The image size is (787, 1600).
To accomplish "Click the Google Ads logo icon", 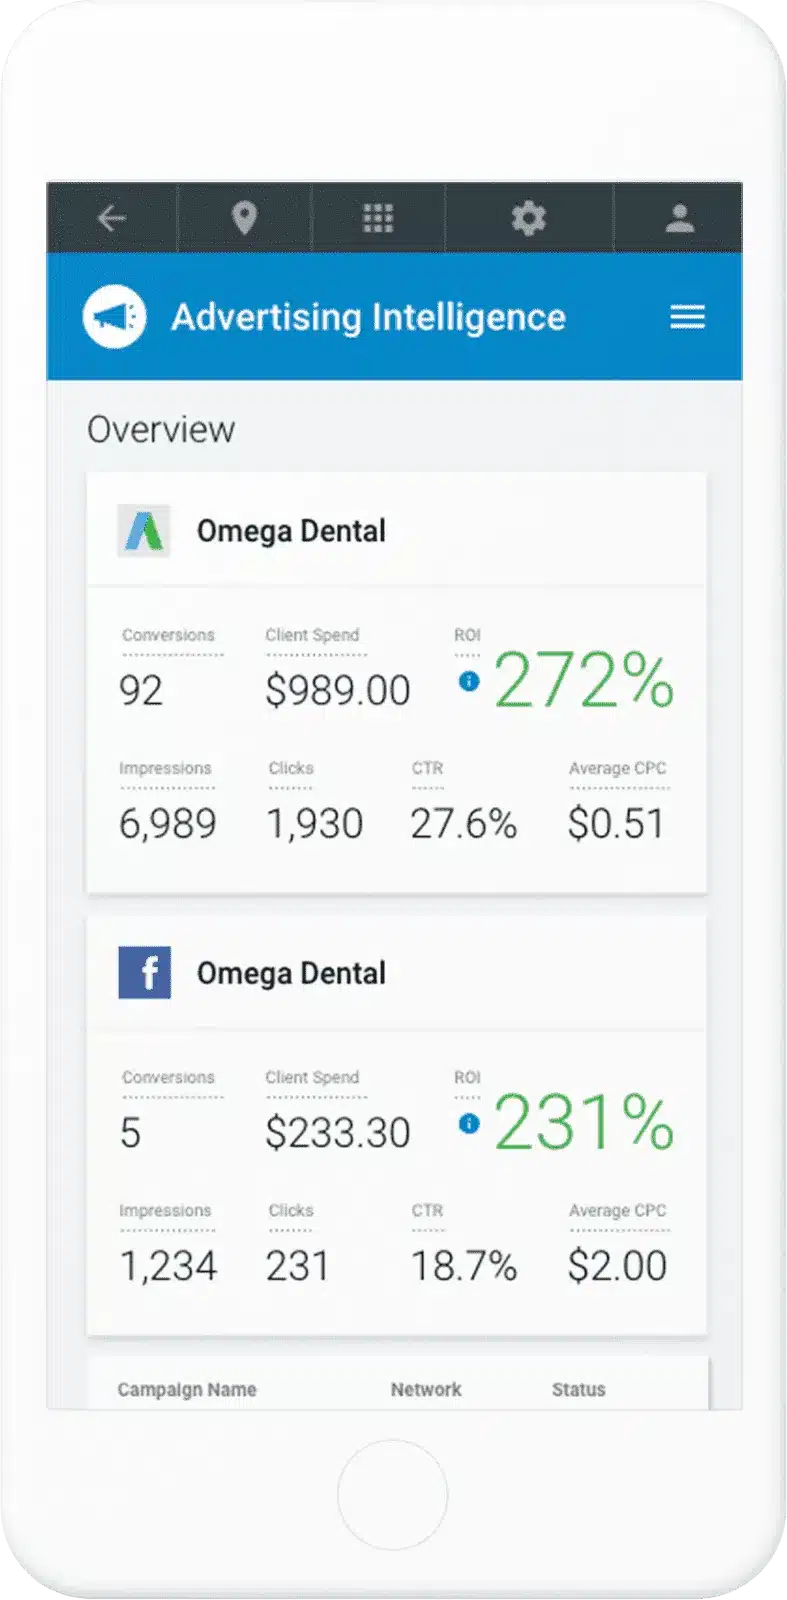I will (144, 531).
